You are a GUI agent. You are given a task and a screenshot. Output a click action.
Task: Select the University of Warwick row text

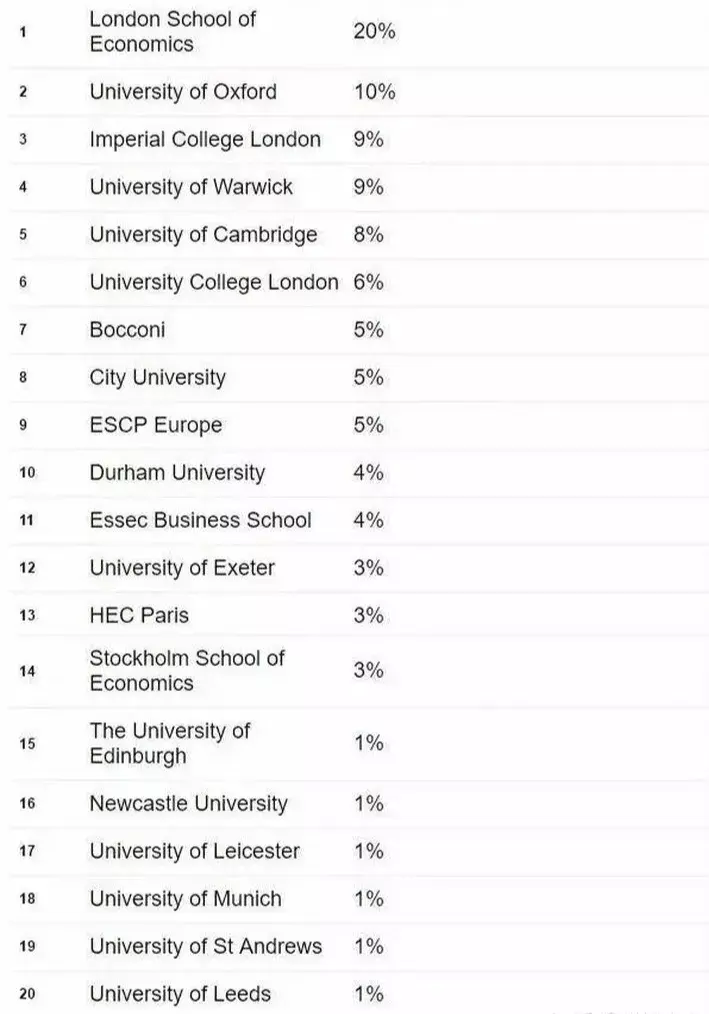pos(191,187)
